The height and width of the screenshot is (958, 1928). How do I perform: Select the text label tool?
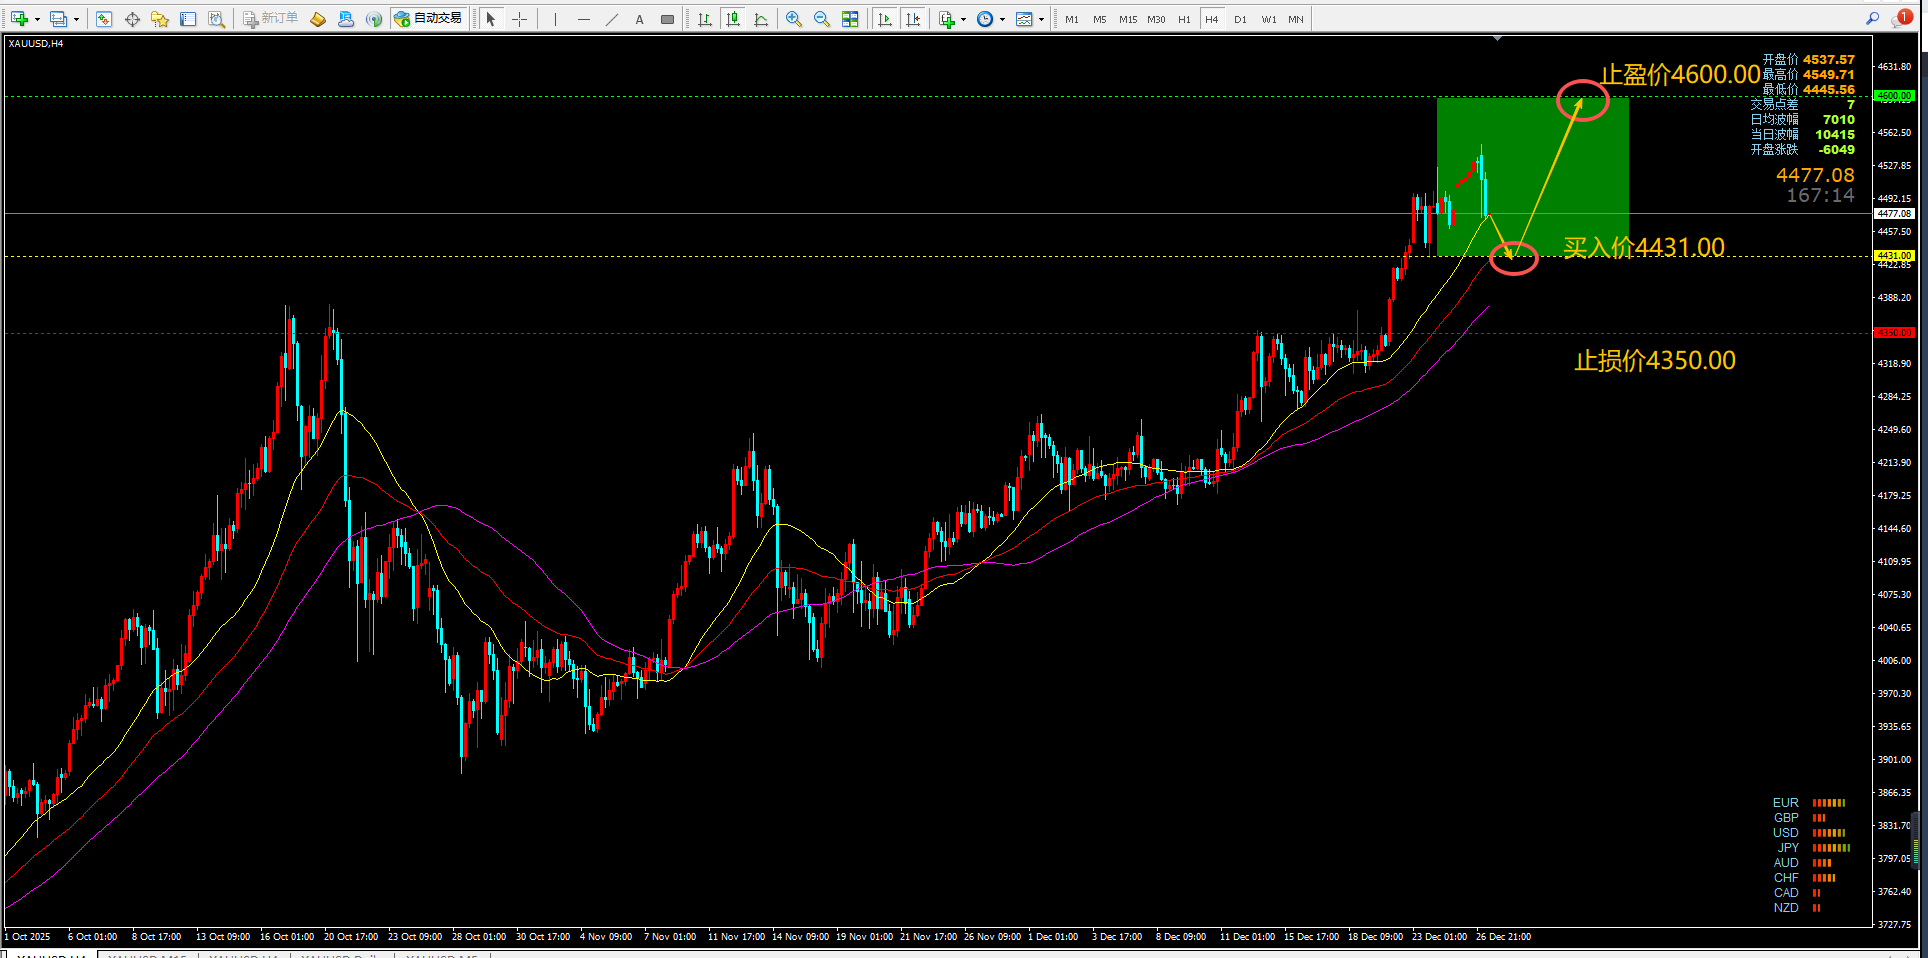(x=640, y=19)
